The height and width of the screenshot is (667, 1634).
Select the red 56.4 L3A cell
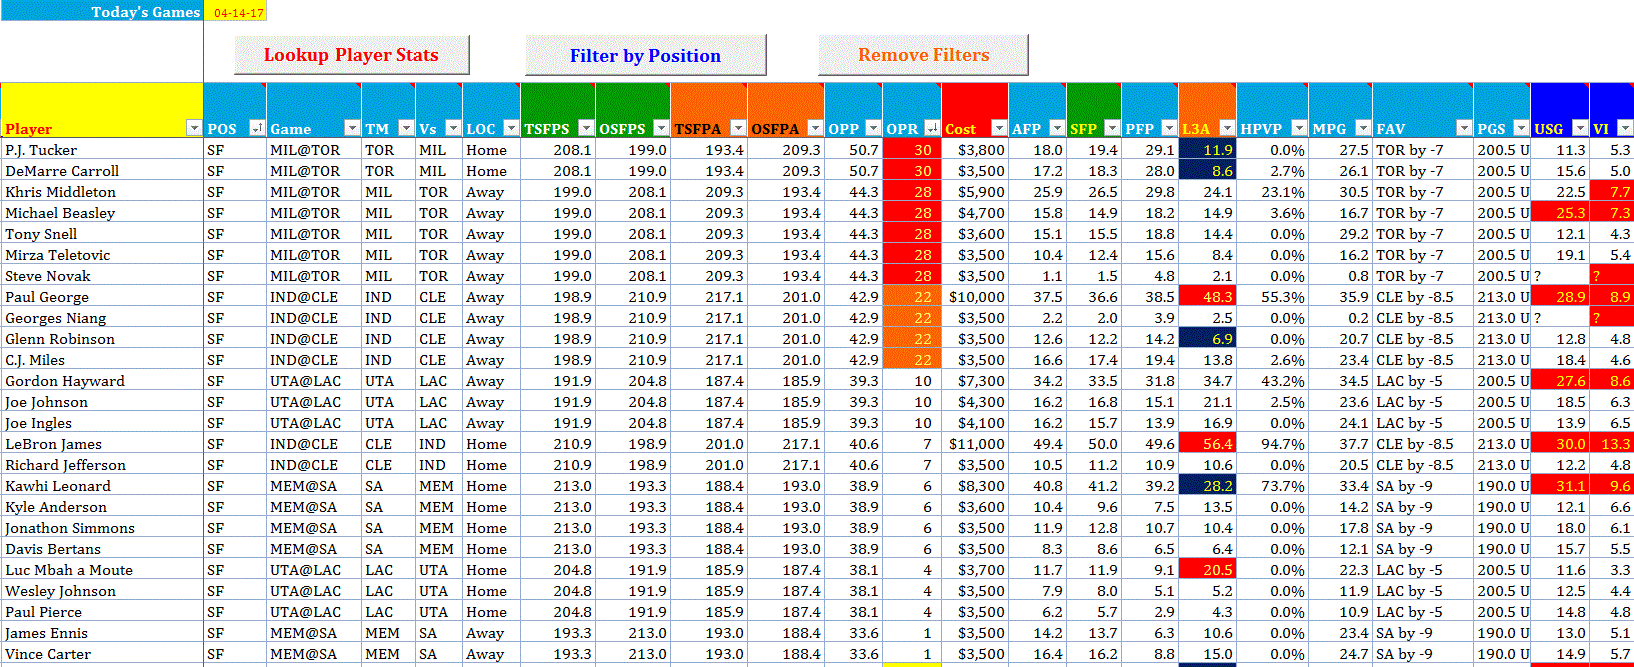[x=1208, y=444]
